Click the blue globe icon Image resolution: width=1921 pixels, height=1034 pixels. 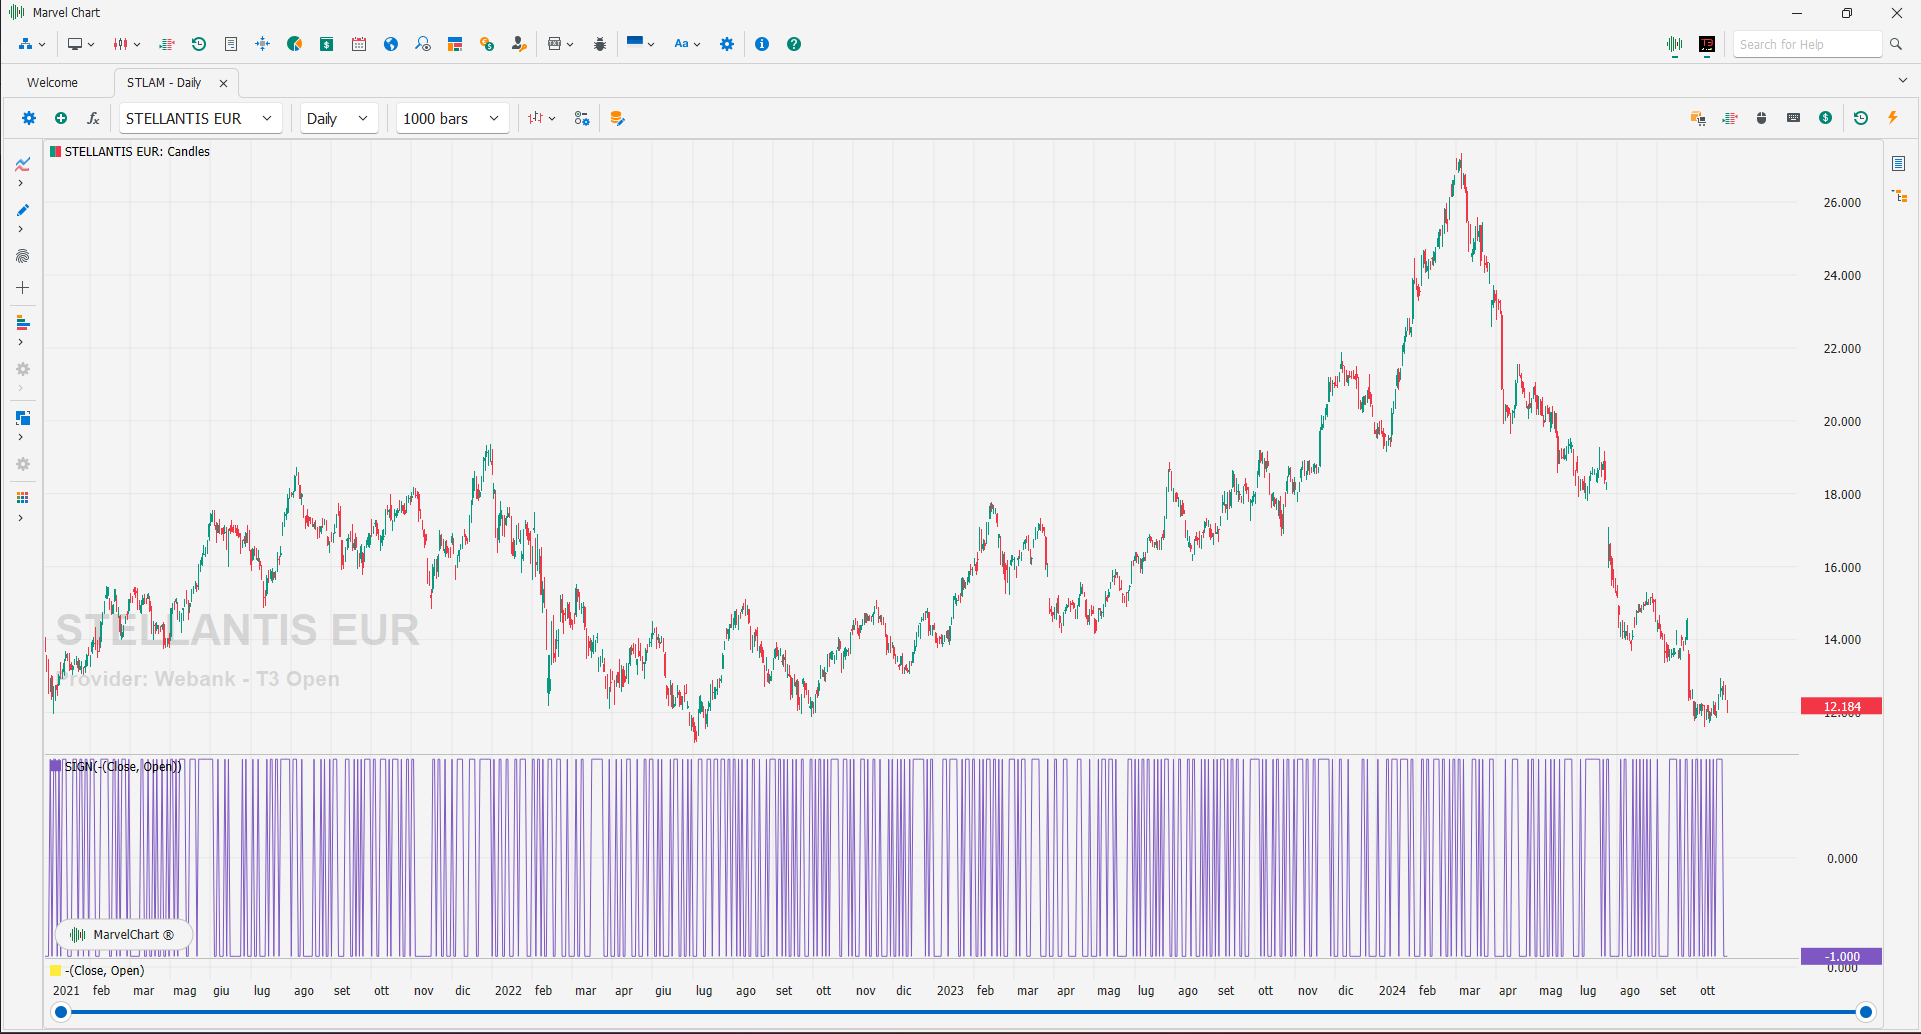pyautogui.click(x=391, y=44)
